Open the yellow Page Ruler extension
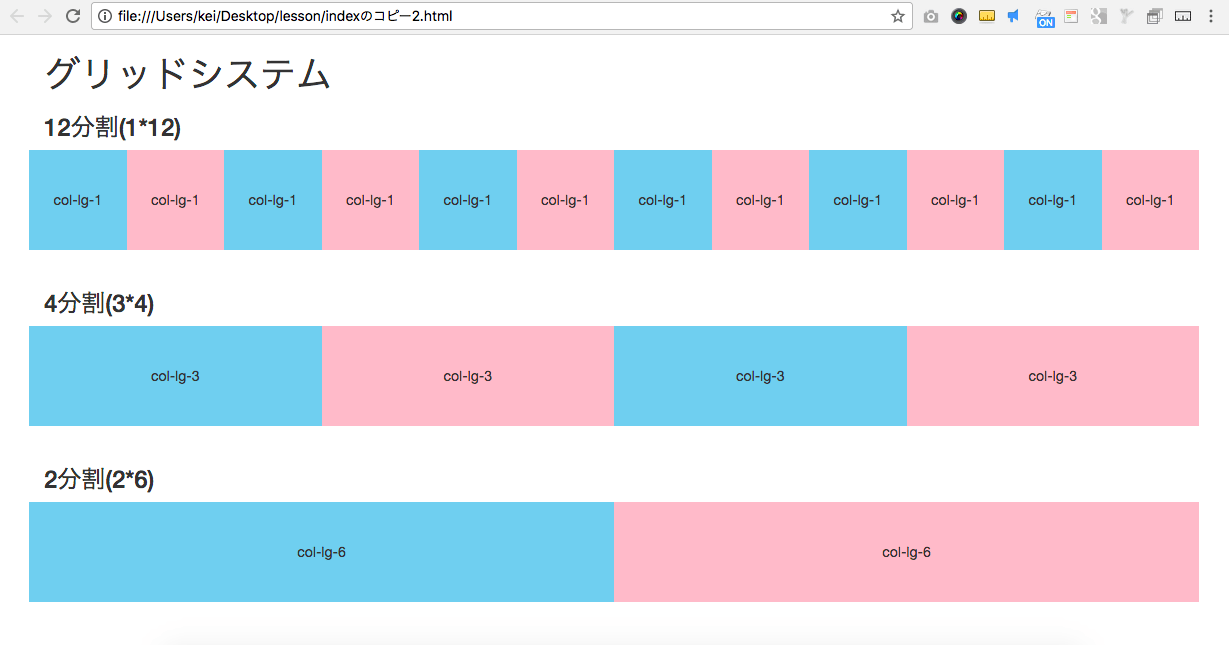 (x=986, y=16)
